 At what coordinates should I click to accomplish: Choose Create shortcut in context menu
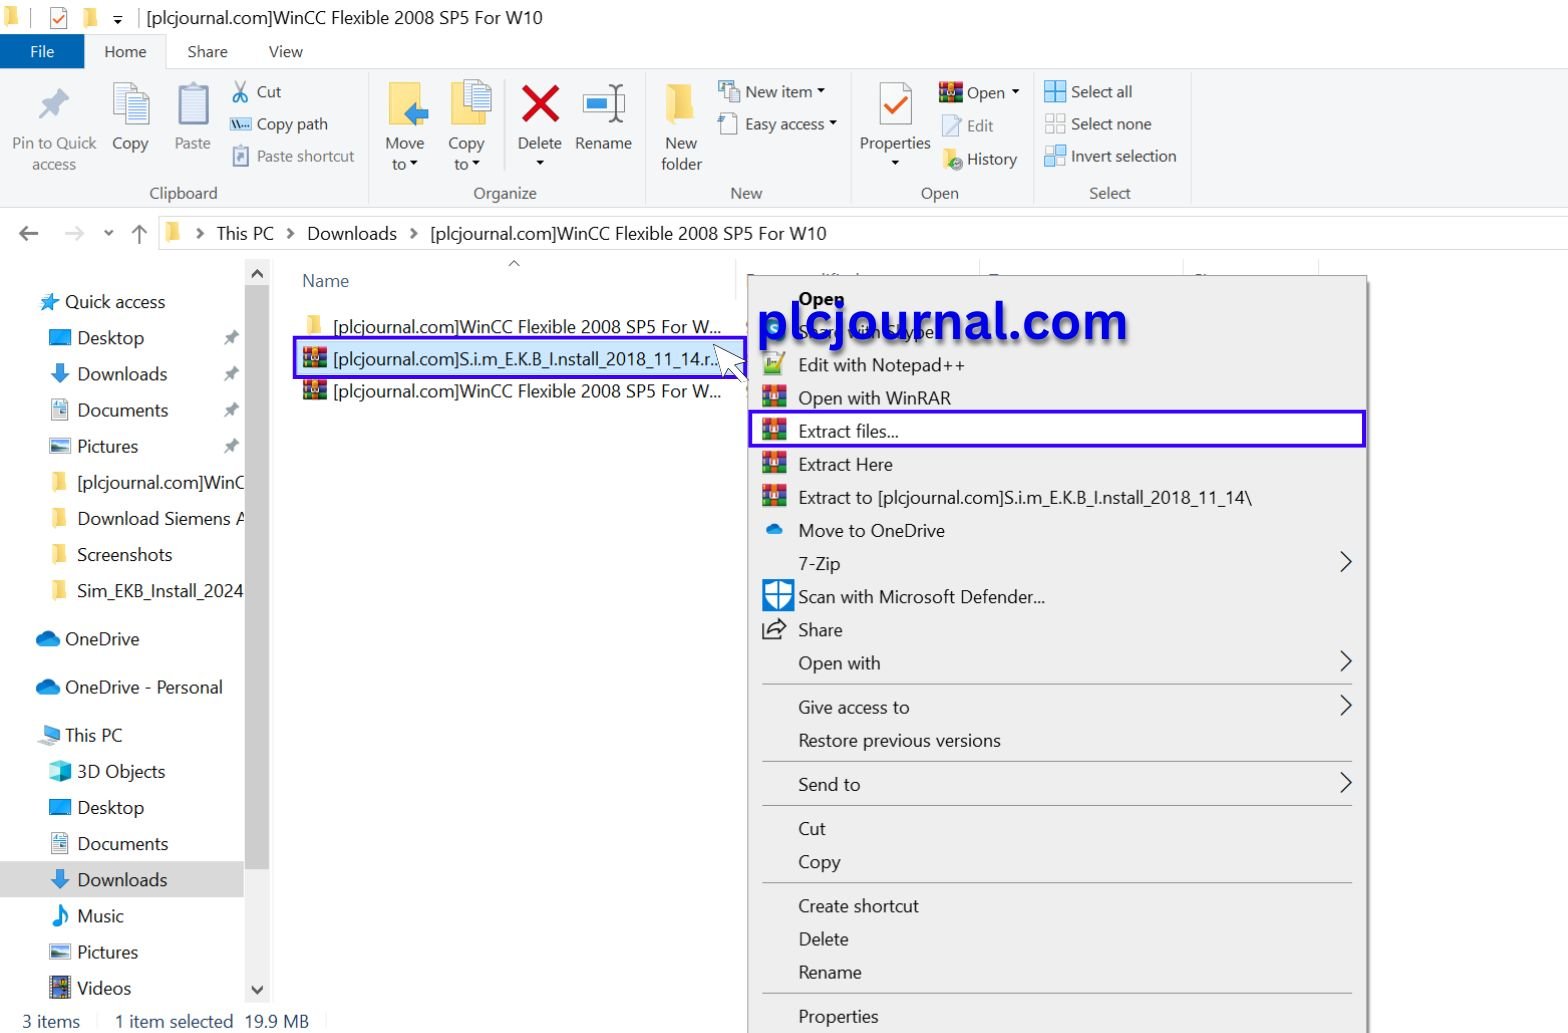(x=1057, y=906)
